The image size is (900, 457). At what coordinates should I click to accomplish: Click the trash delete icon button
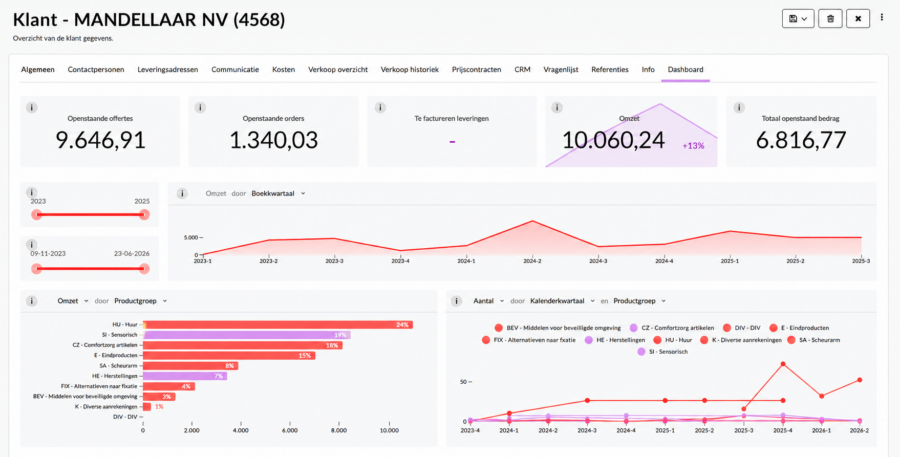pyautogui.click(x=830, y=18)
